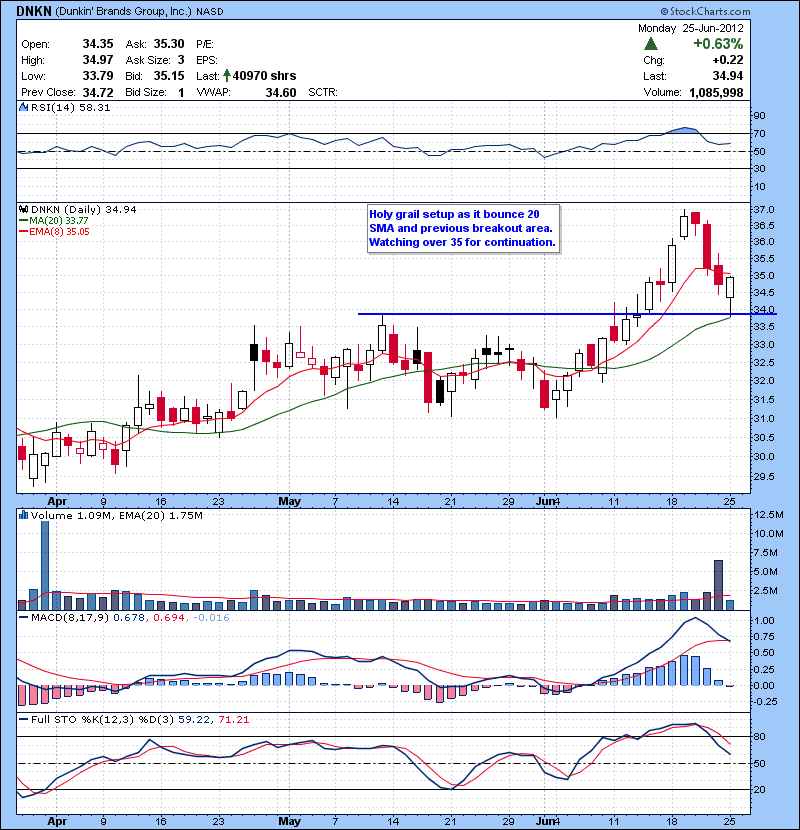Click the Ask Size label
This screenshot has height=830, width=800.
(148, 60)
